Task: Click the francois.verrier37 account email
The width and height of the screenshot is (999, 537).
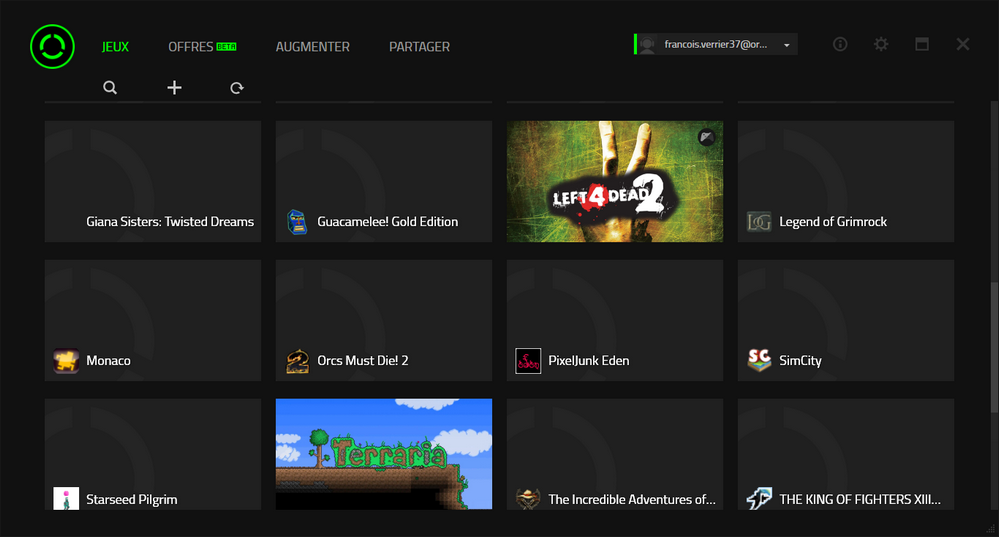Action: click(x=715, y=45)
